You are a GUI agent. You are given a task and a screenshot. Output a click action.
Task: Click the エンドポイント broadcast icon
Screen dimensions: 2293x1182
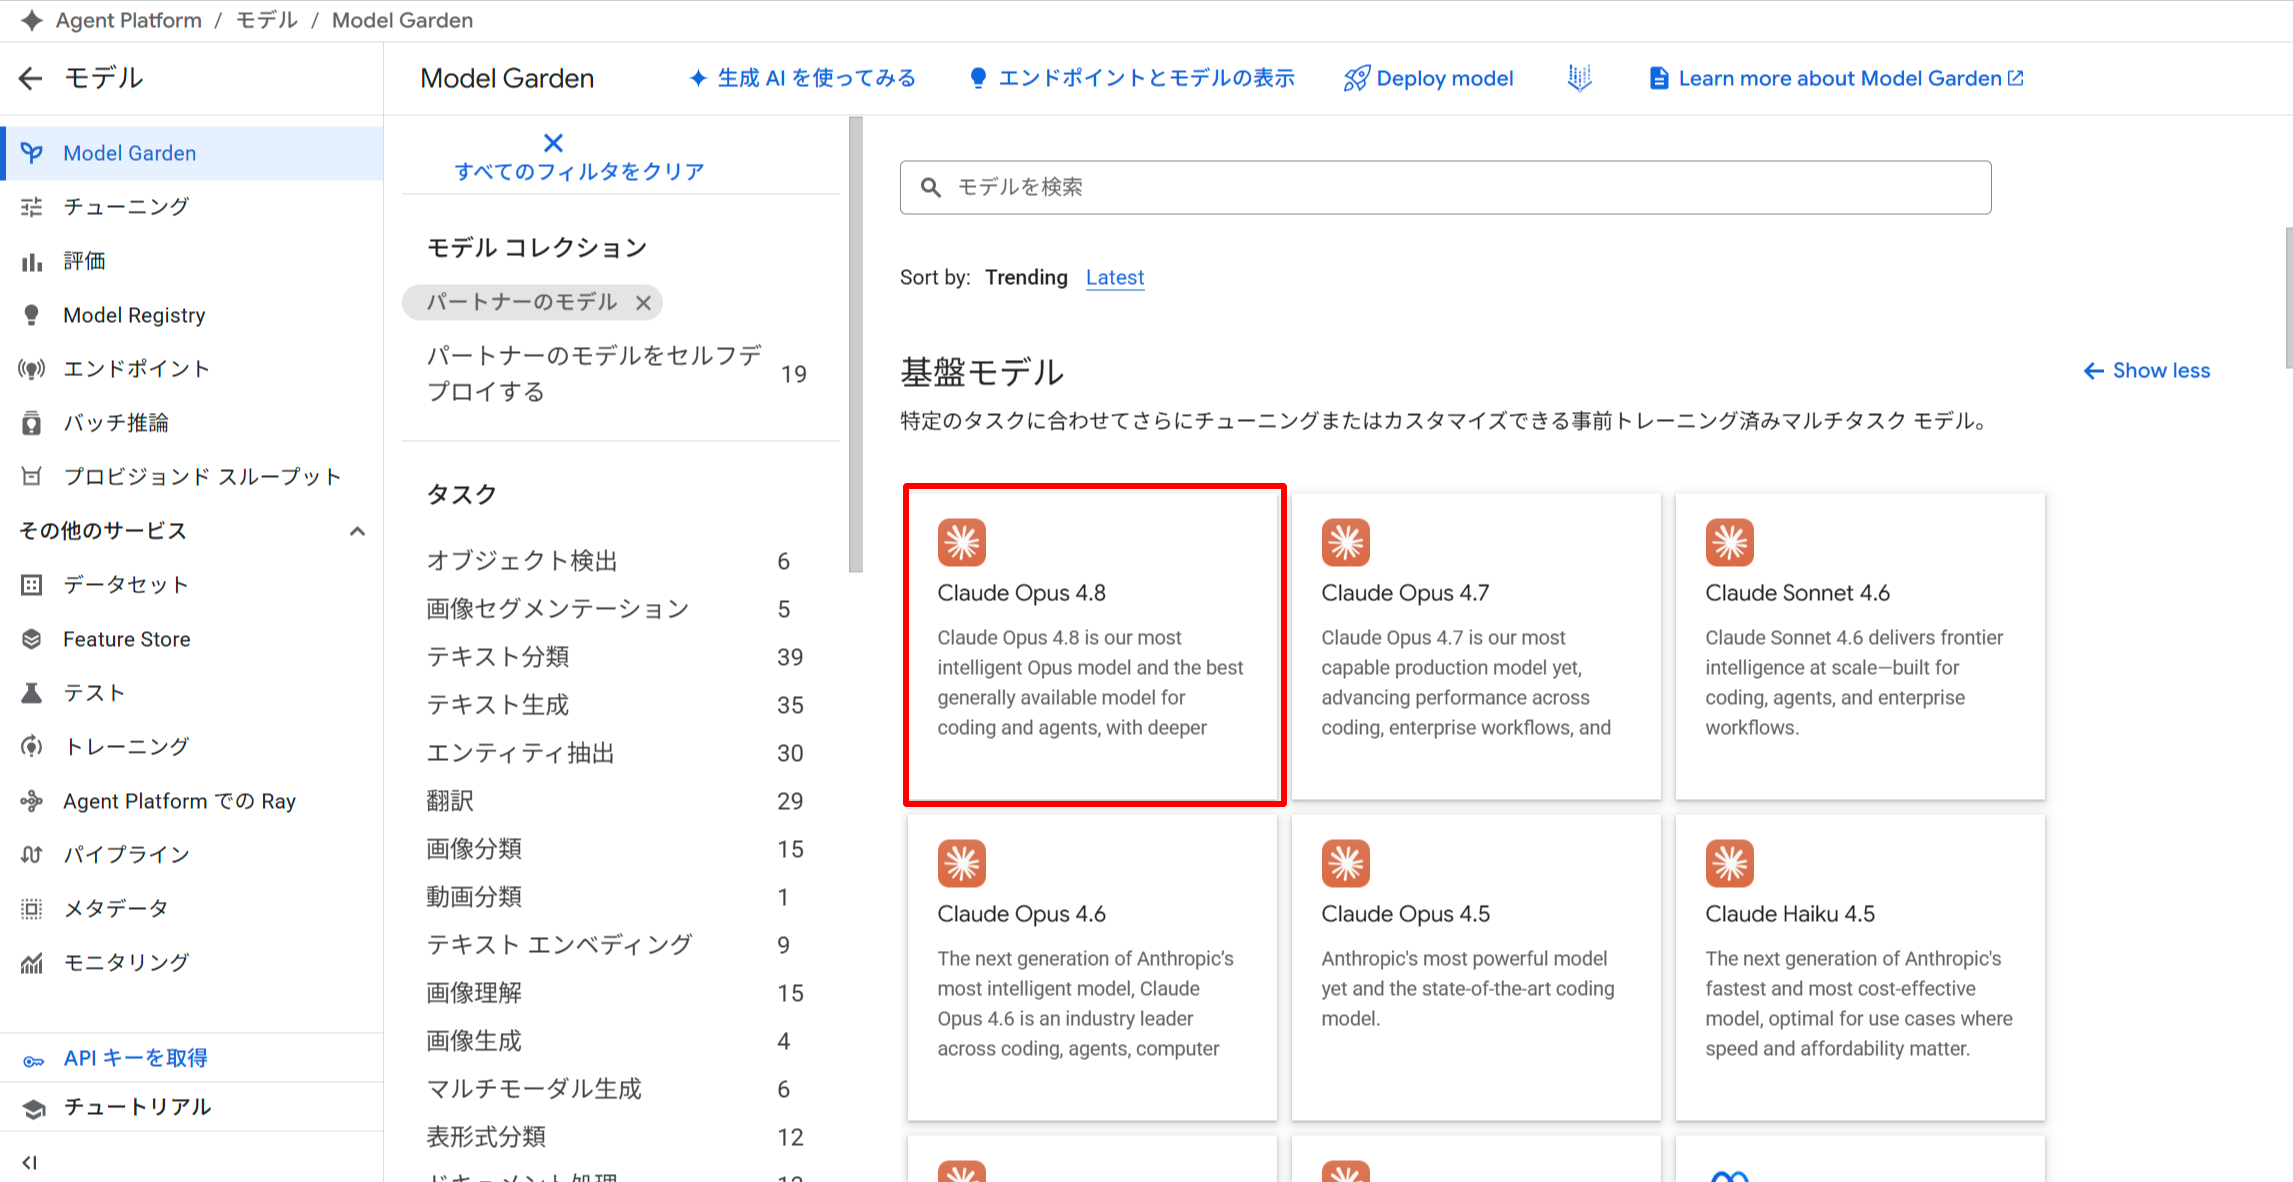(x=32, y=369)
